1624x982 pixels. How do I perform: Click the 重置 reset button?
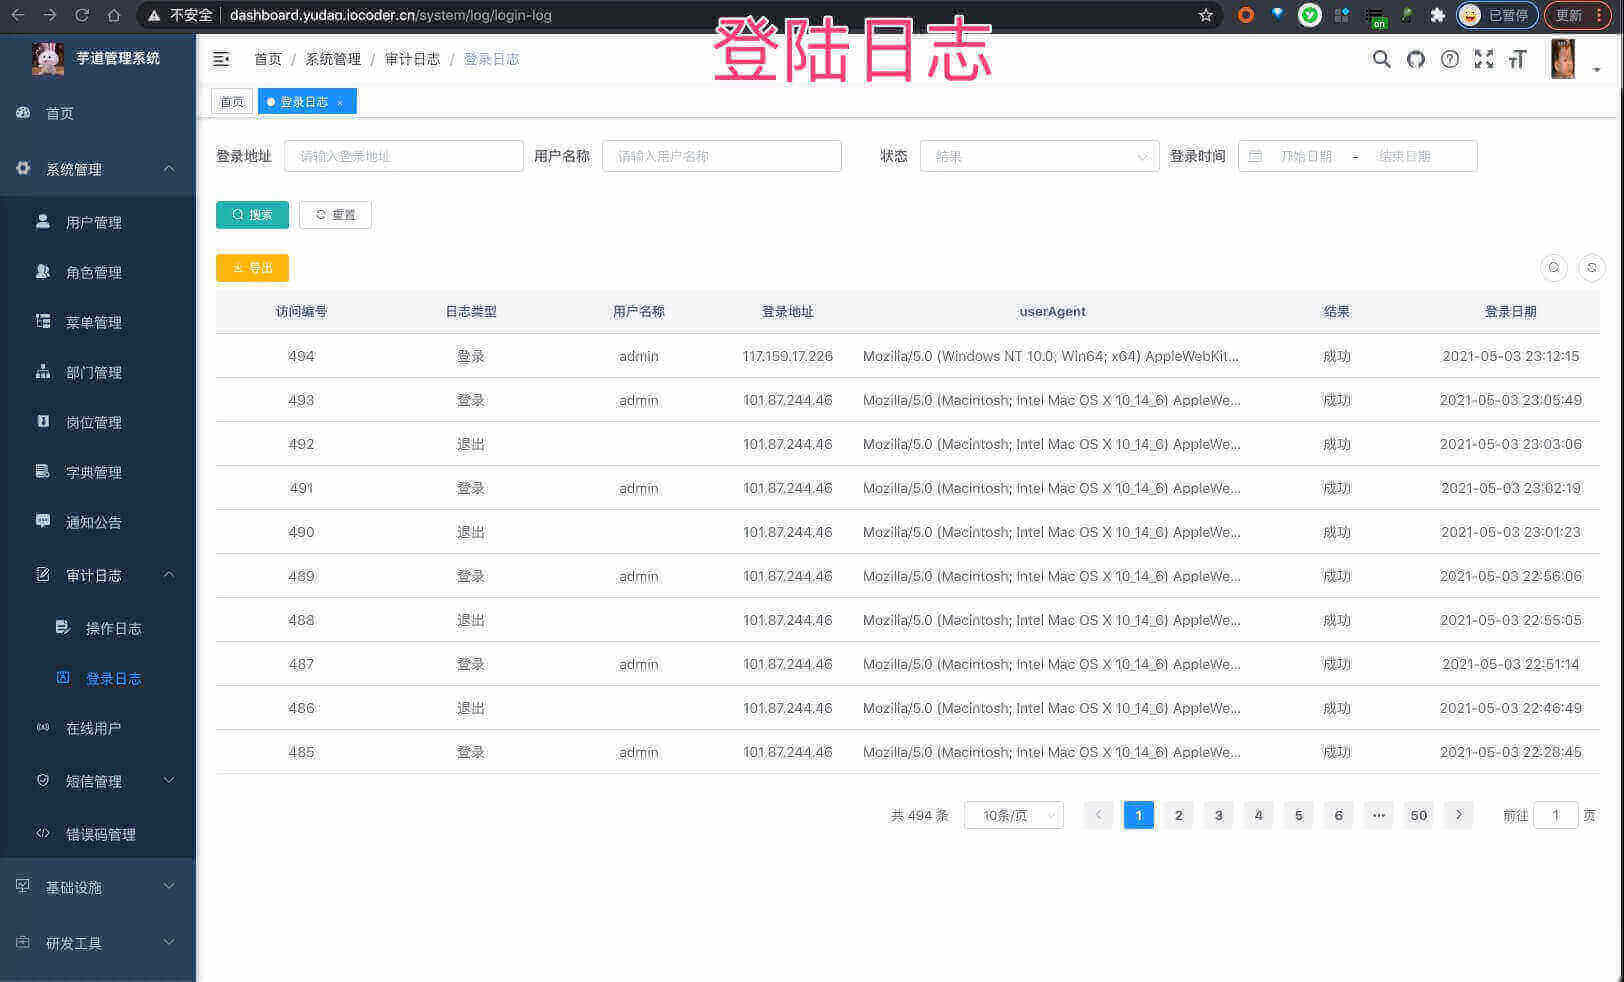coord(335,214)
